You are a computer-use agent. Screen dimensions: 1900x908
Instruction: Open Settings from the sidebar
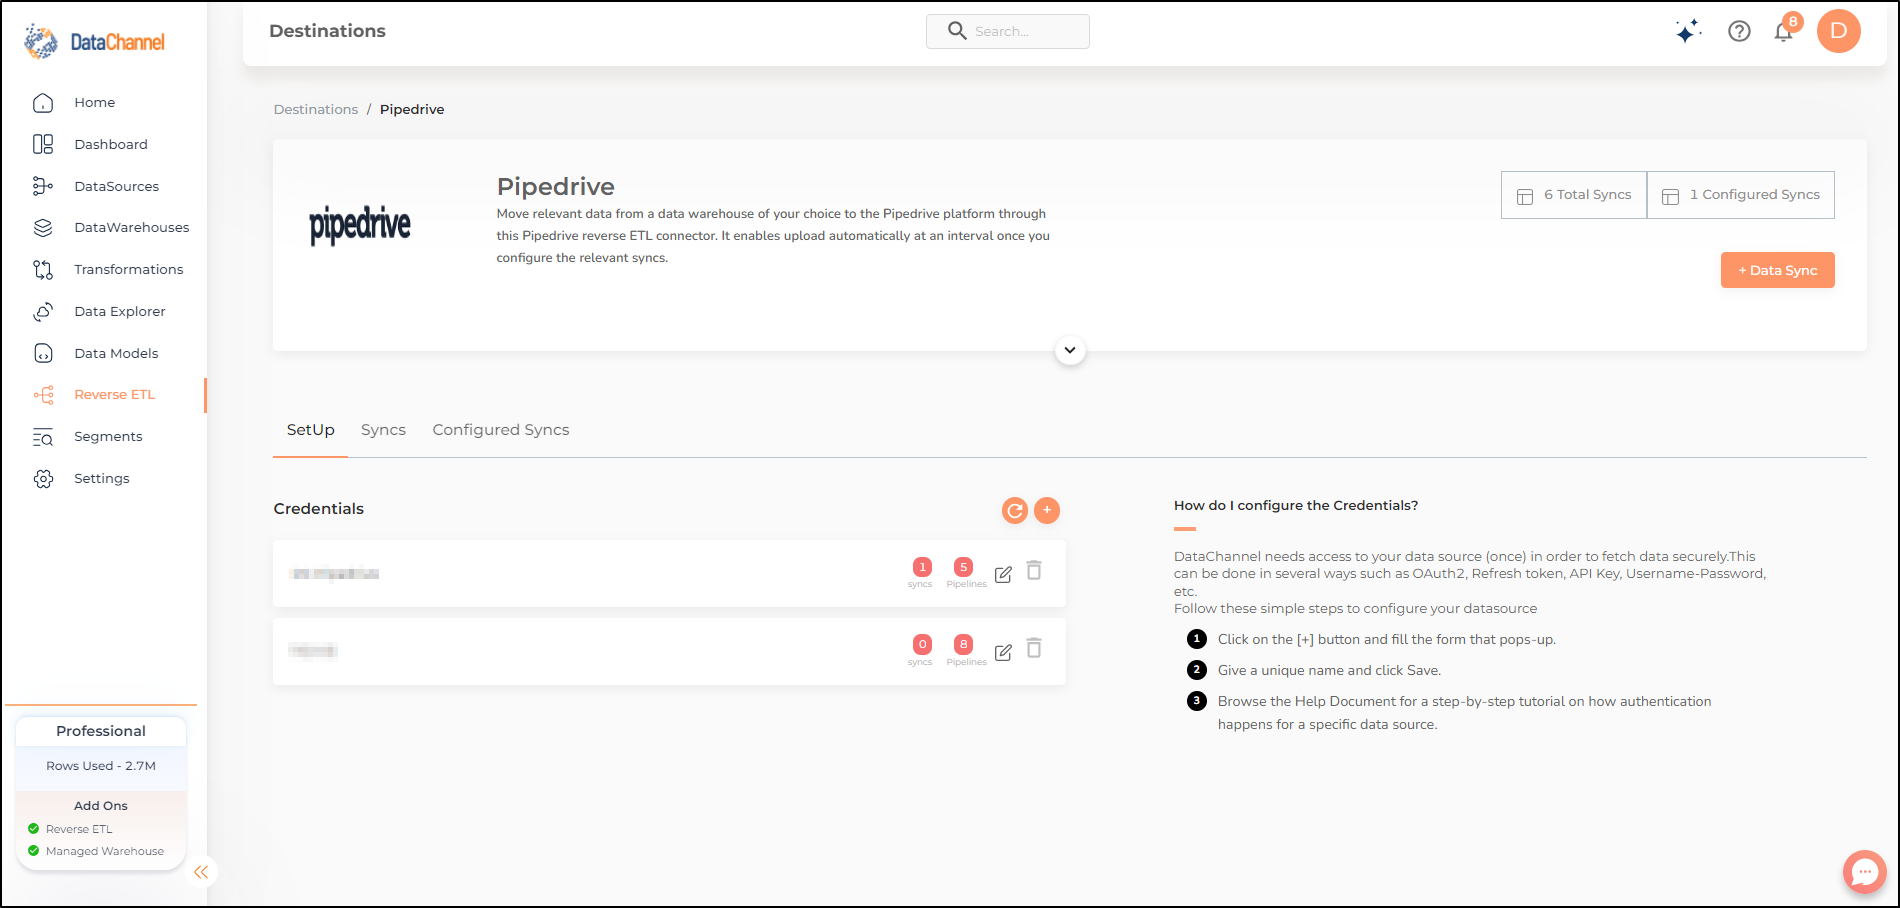(x=101, y=478)
